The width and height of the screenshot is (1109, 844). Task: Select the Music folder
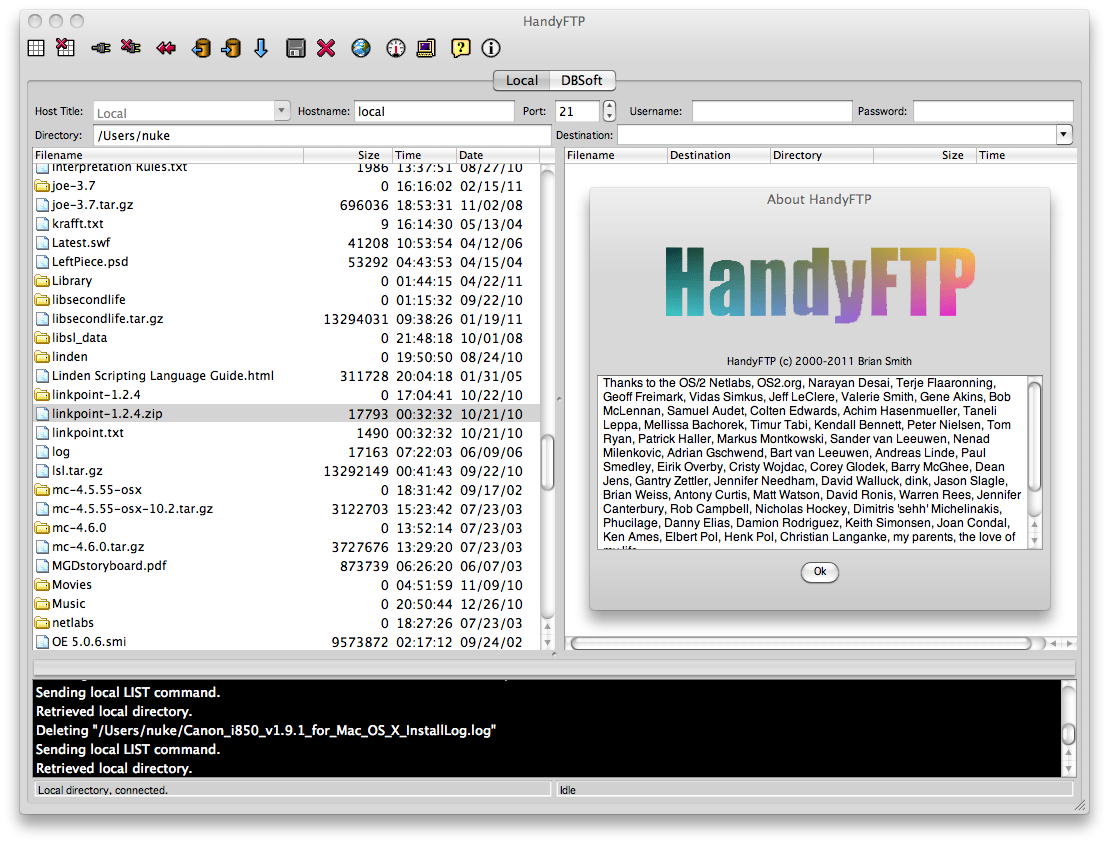(69, 603)
